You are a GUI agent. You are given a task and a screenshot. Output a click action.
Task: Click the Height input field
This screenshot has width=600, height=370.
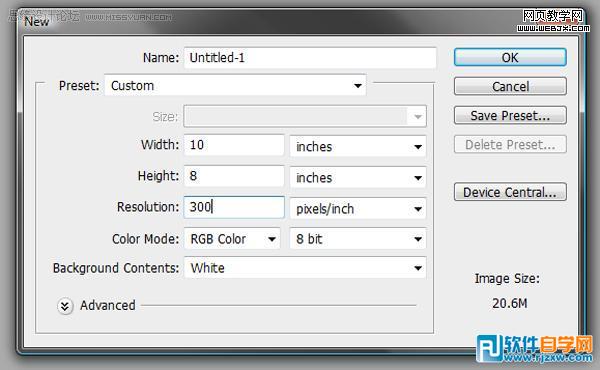click(234, 176)
